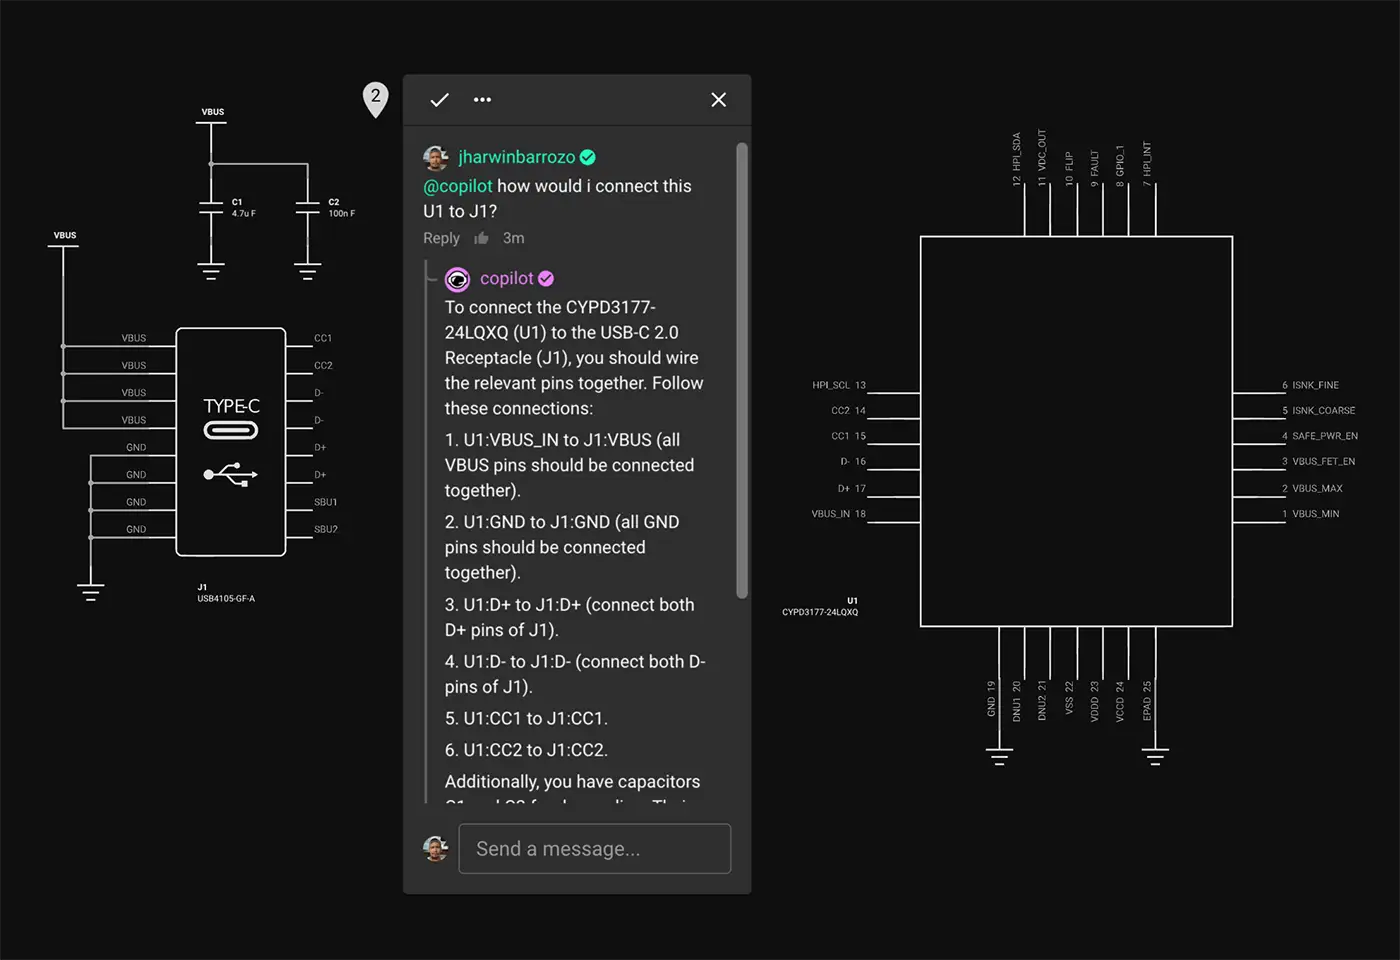Image resolution: width=1400 pixels, height=960 pixels.
Task: Close the comment panel
Action: tap(718, 100)
